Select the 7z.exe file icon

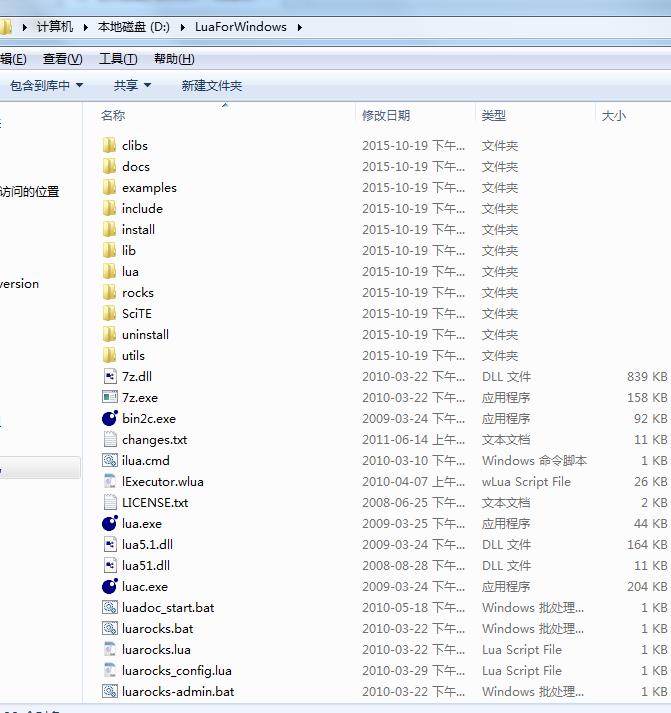(x=110, y=397)
